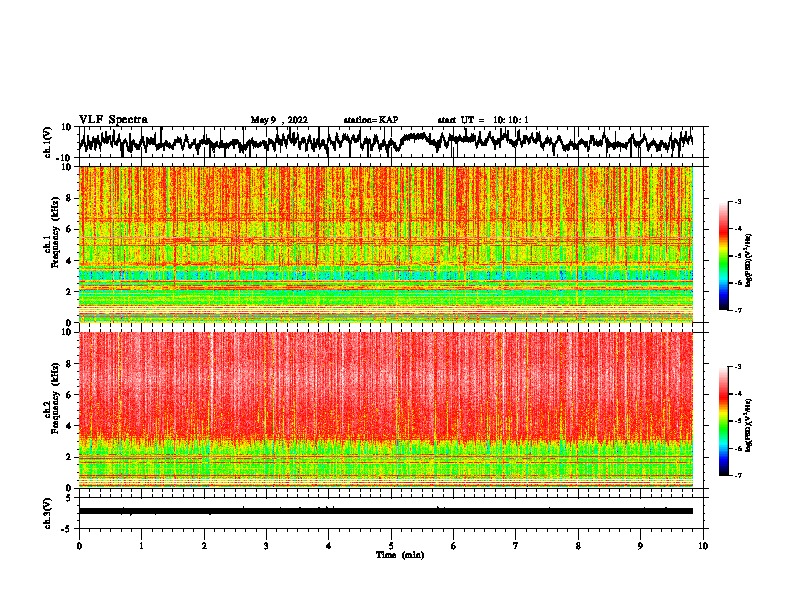Click the "6" kHz tick on ch.2 frequency axis

tap(69, 395)
